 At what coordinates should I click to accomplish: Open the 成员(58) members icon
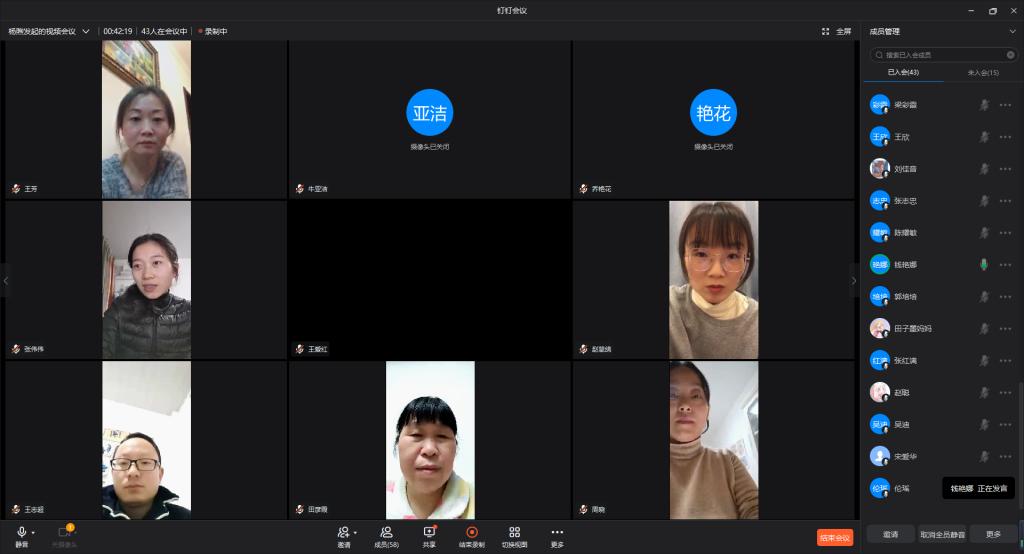tap(386, 532)
